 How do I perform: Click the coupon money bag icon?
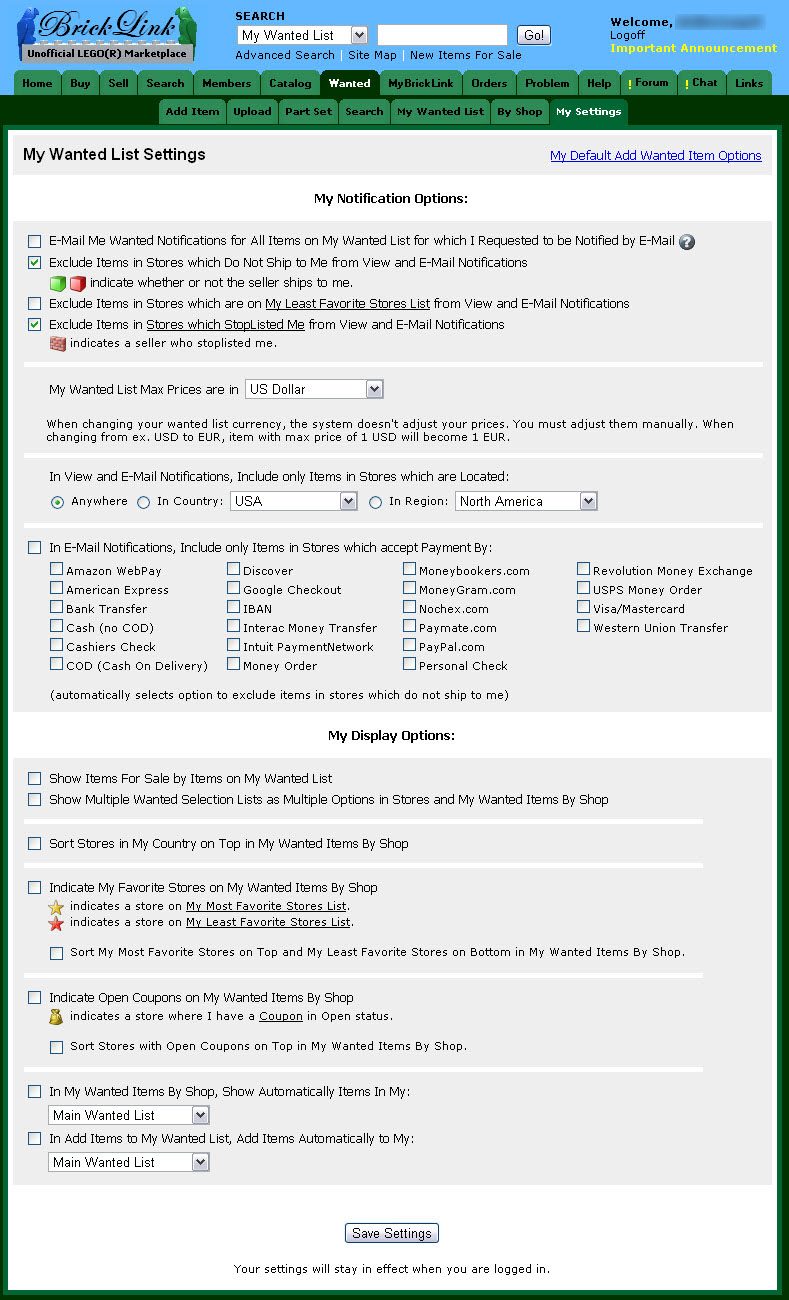[56, 1017]
